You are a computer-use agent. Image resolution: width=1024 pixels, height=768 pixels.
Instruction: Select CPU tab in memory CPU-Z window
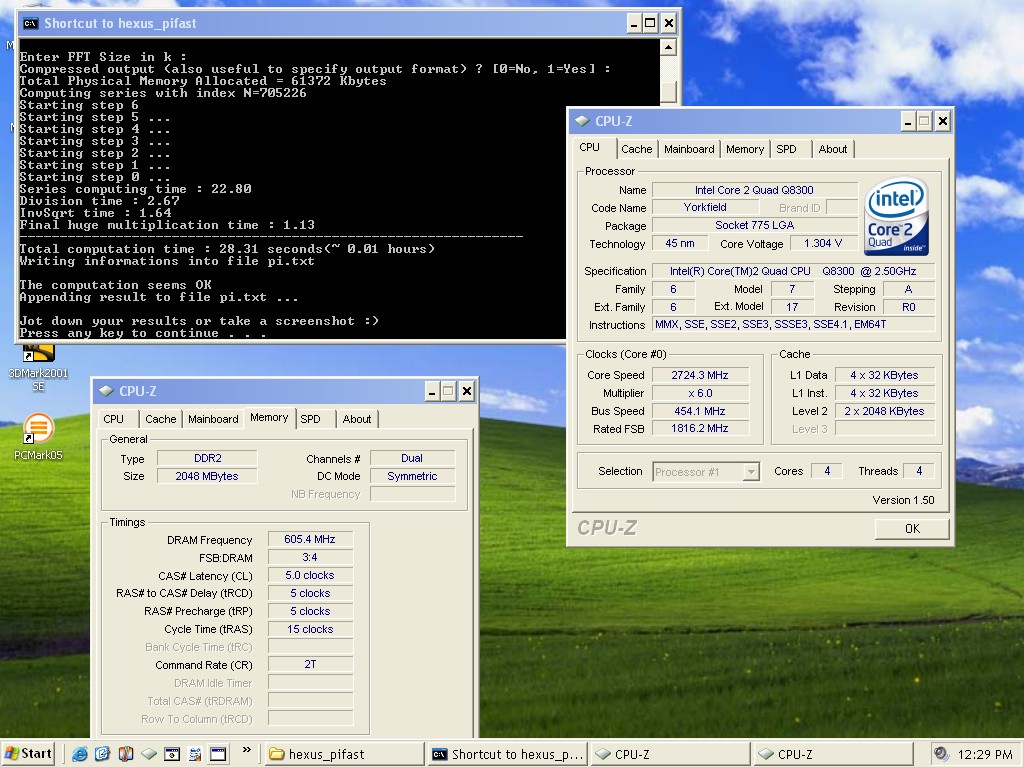click(114, 419)
